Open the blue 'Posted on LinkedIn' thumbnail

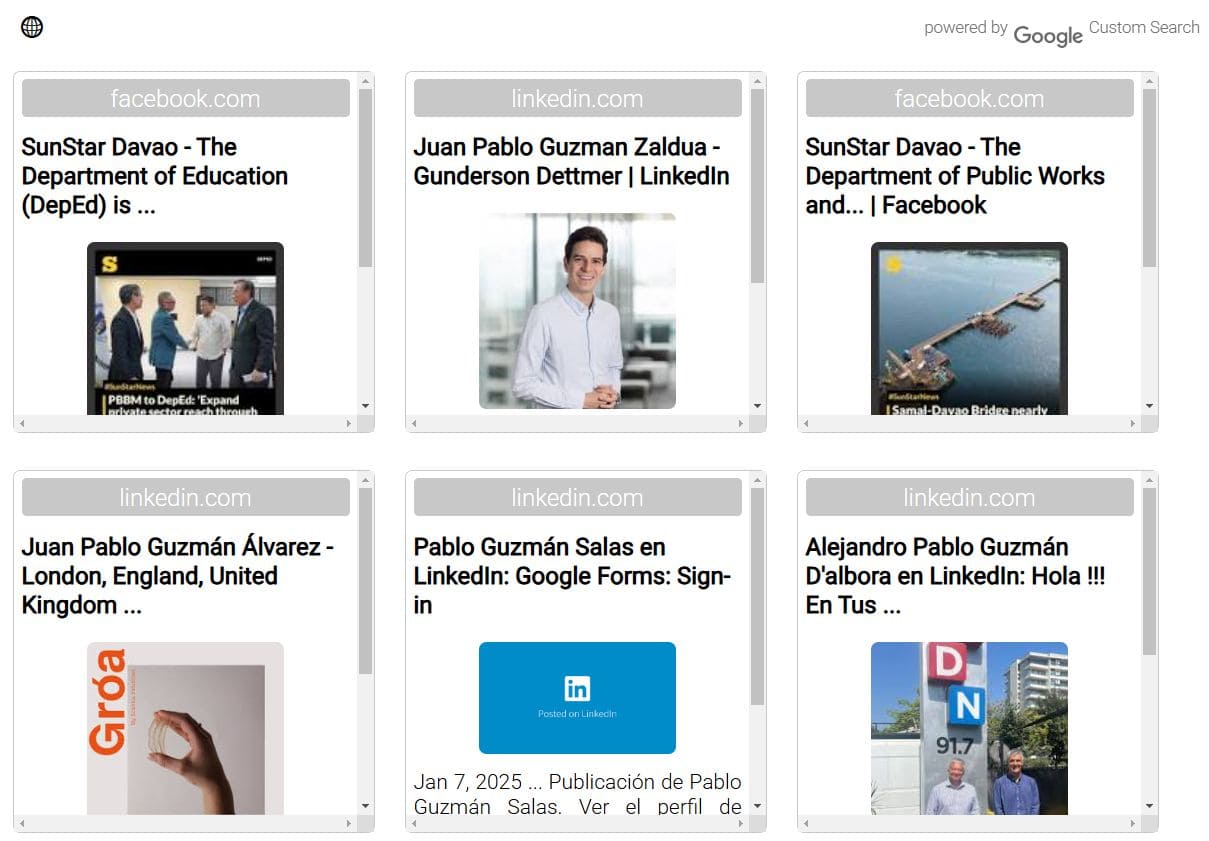point(577,698)
